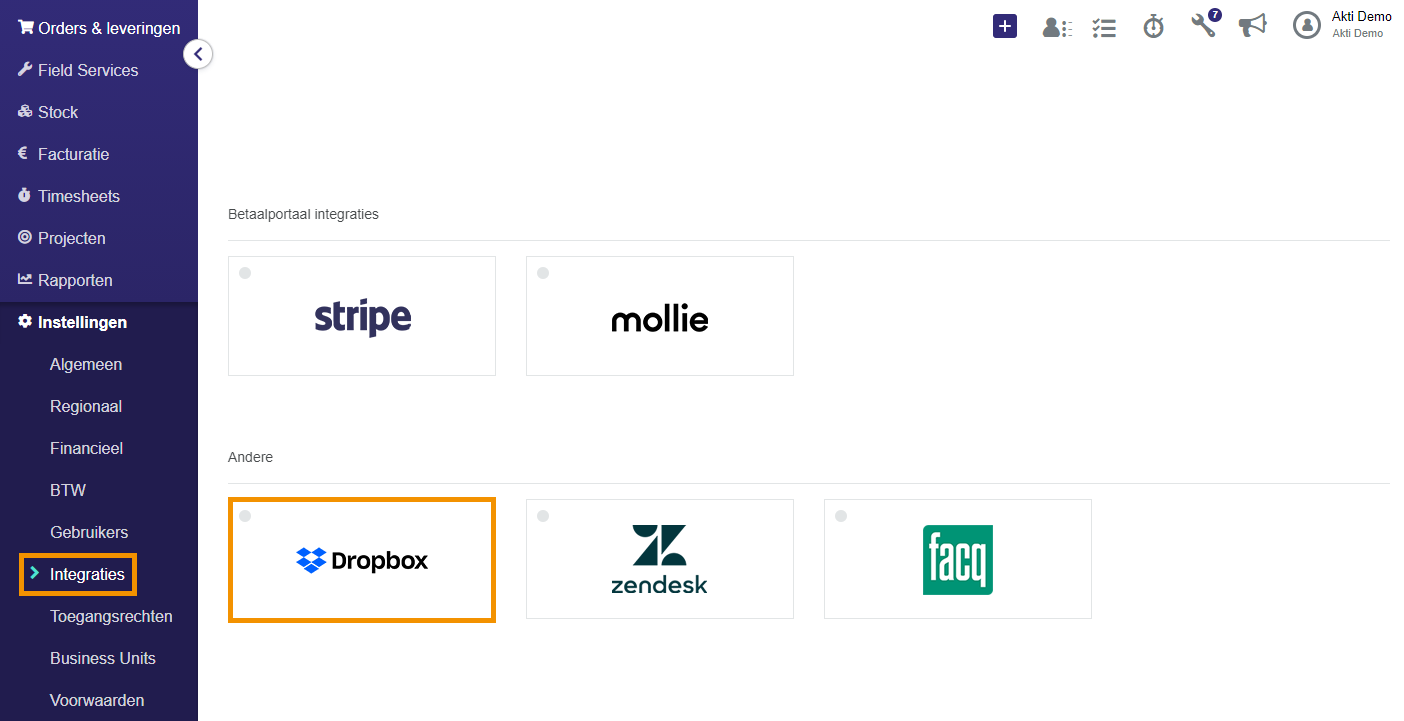Click the plus quick-add icon in top bar
The width and height of the screenshot is (1404, 721).
click(1005, 26)
